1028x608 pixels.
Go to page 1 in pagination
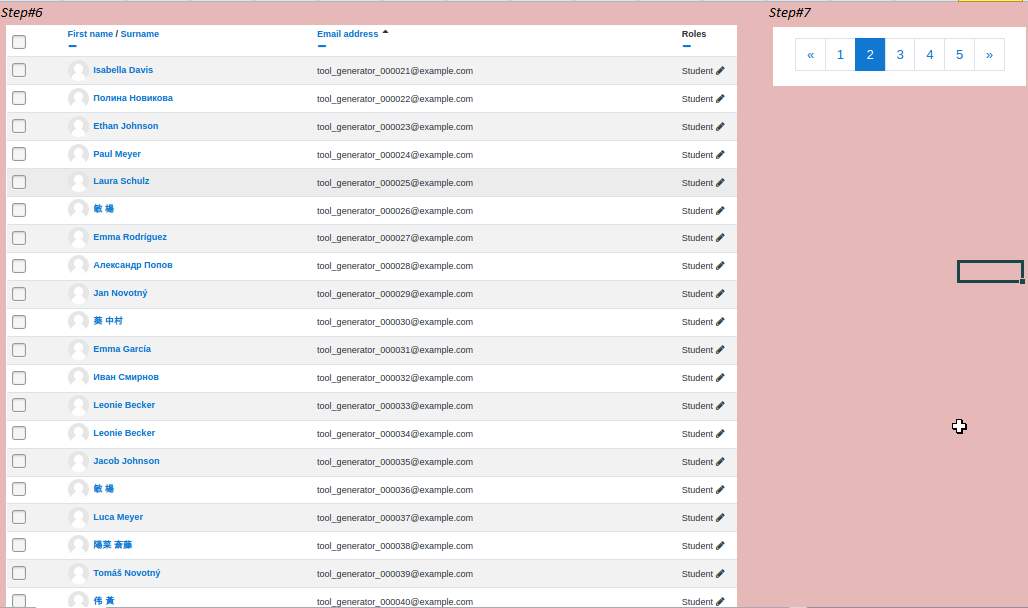click(840, 54)
